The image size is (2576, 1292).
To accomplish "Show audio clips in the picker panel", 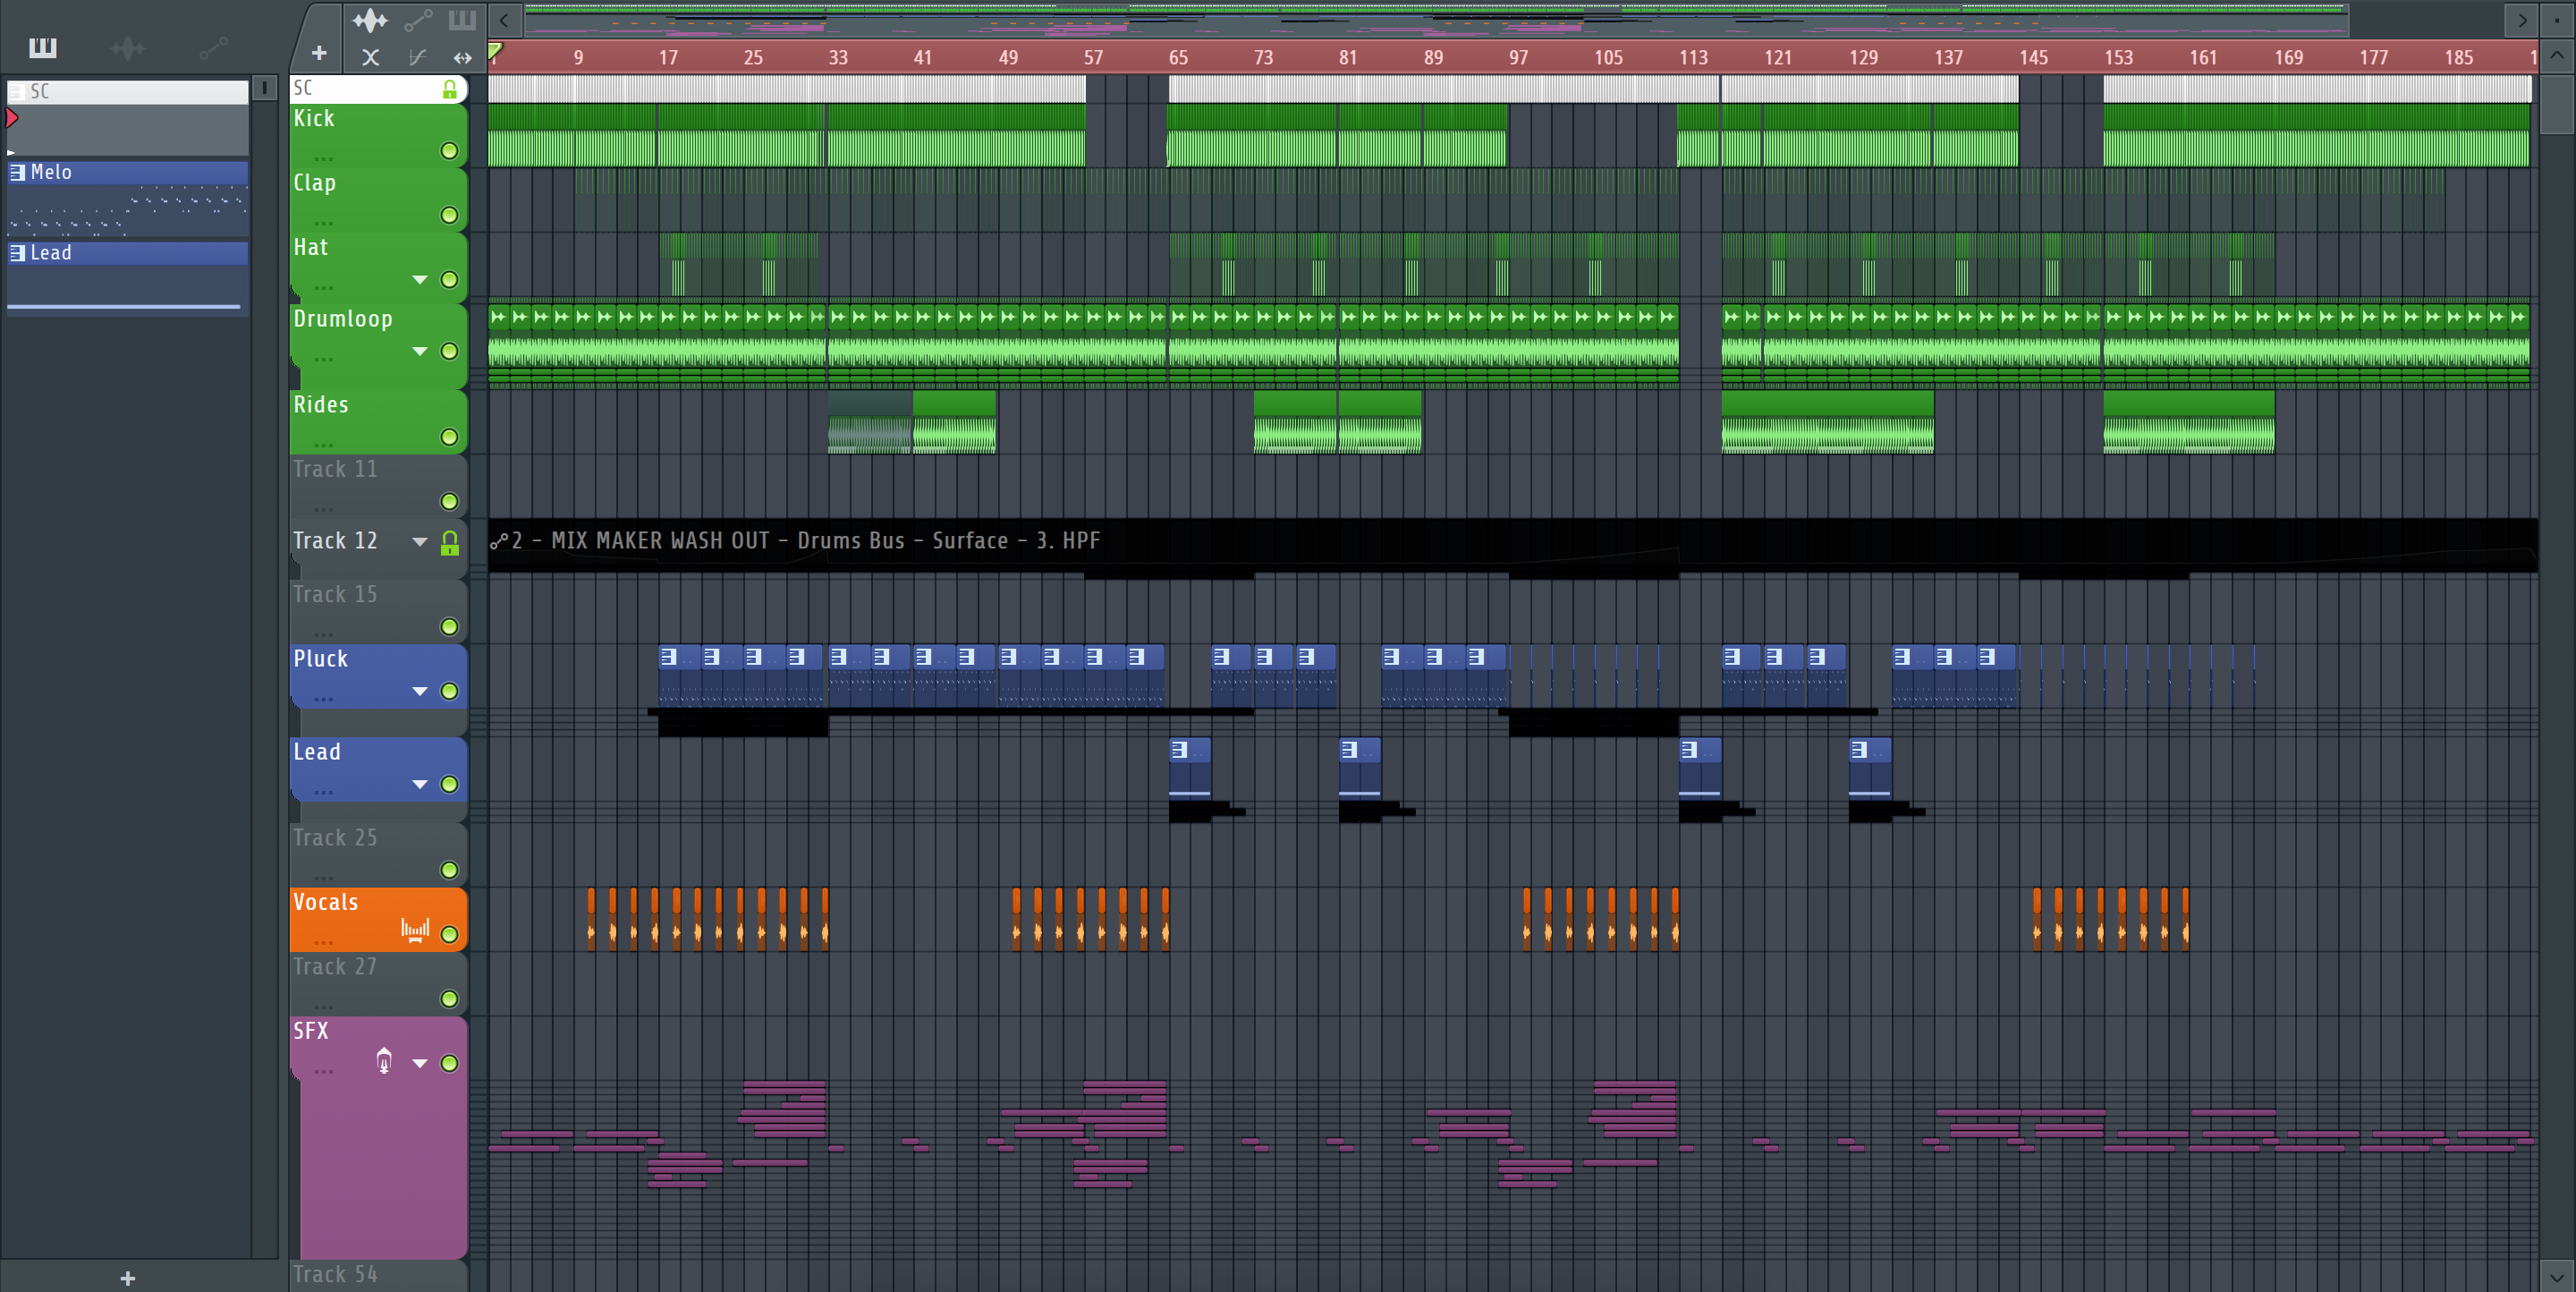I will click(127, 47).
